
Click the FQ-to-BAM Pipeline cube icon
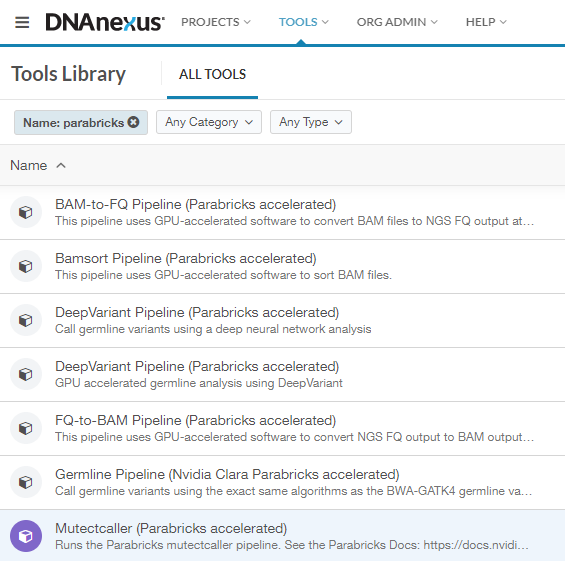point(26,428)
